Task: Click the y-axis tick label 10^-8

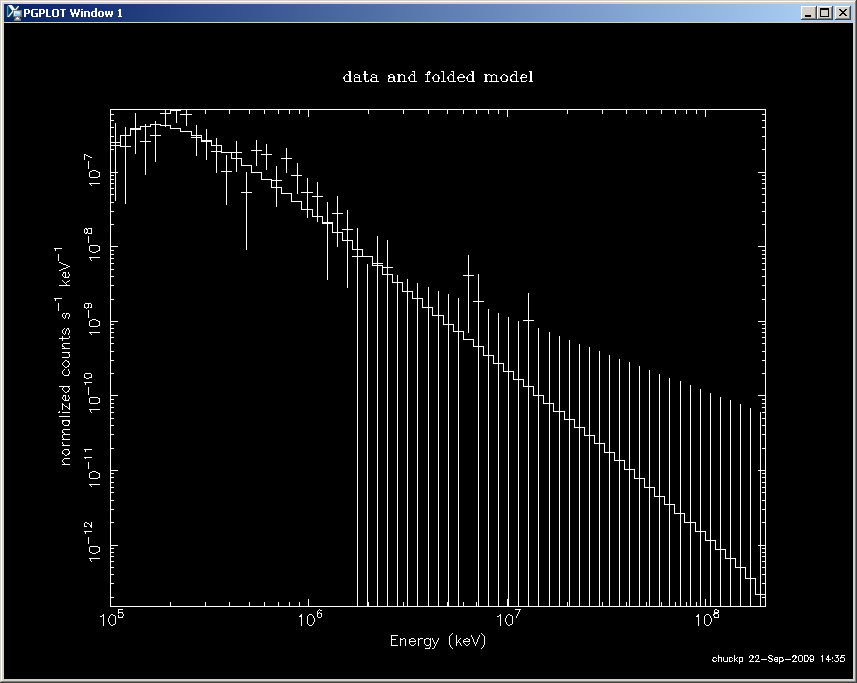Action: [x=93, y=244]
